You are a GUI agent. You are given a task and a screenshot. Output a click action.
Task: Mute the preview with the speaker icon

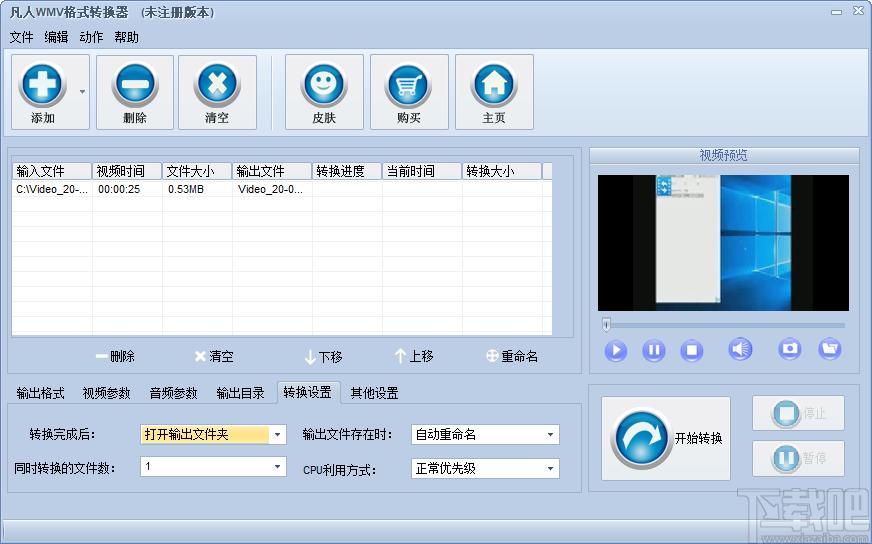point(740,349)
